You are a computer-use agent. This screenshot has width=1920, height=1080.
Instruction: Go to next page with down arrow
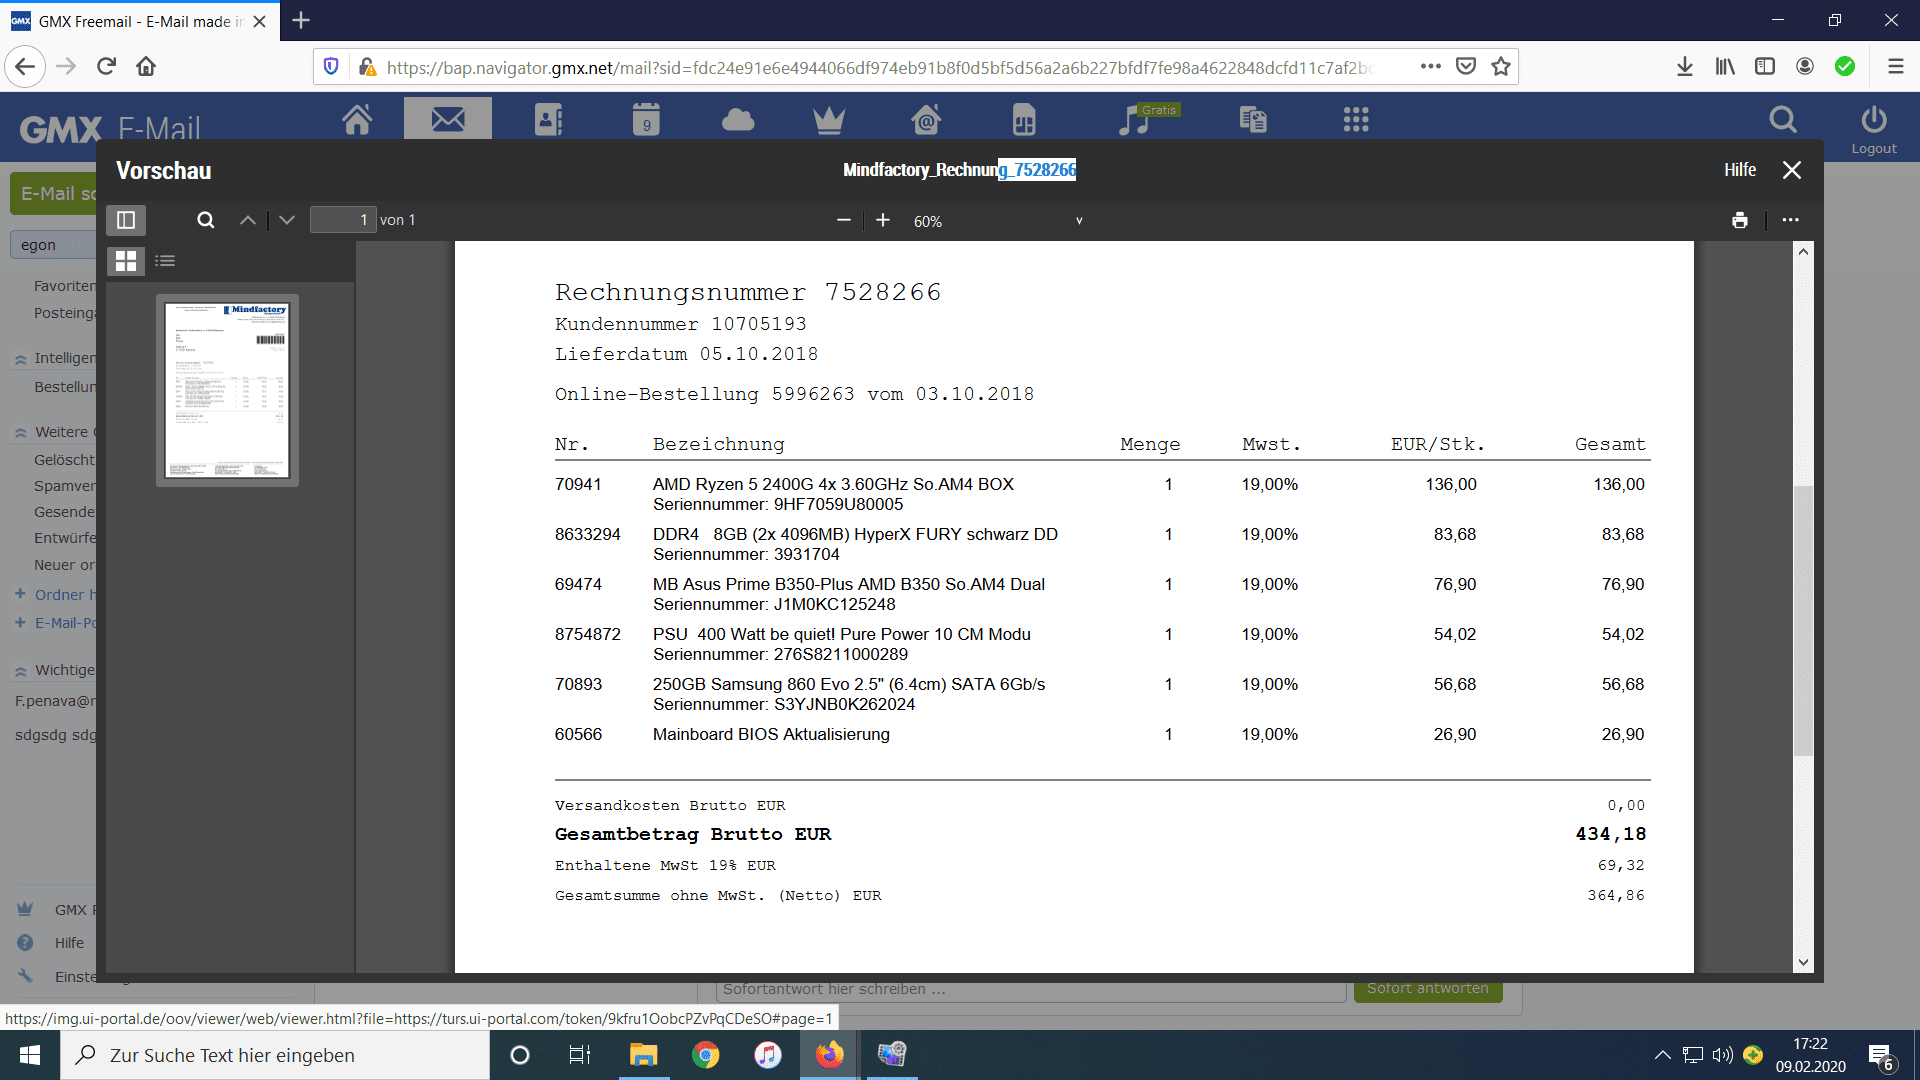287,220
